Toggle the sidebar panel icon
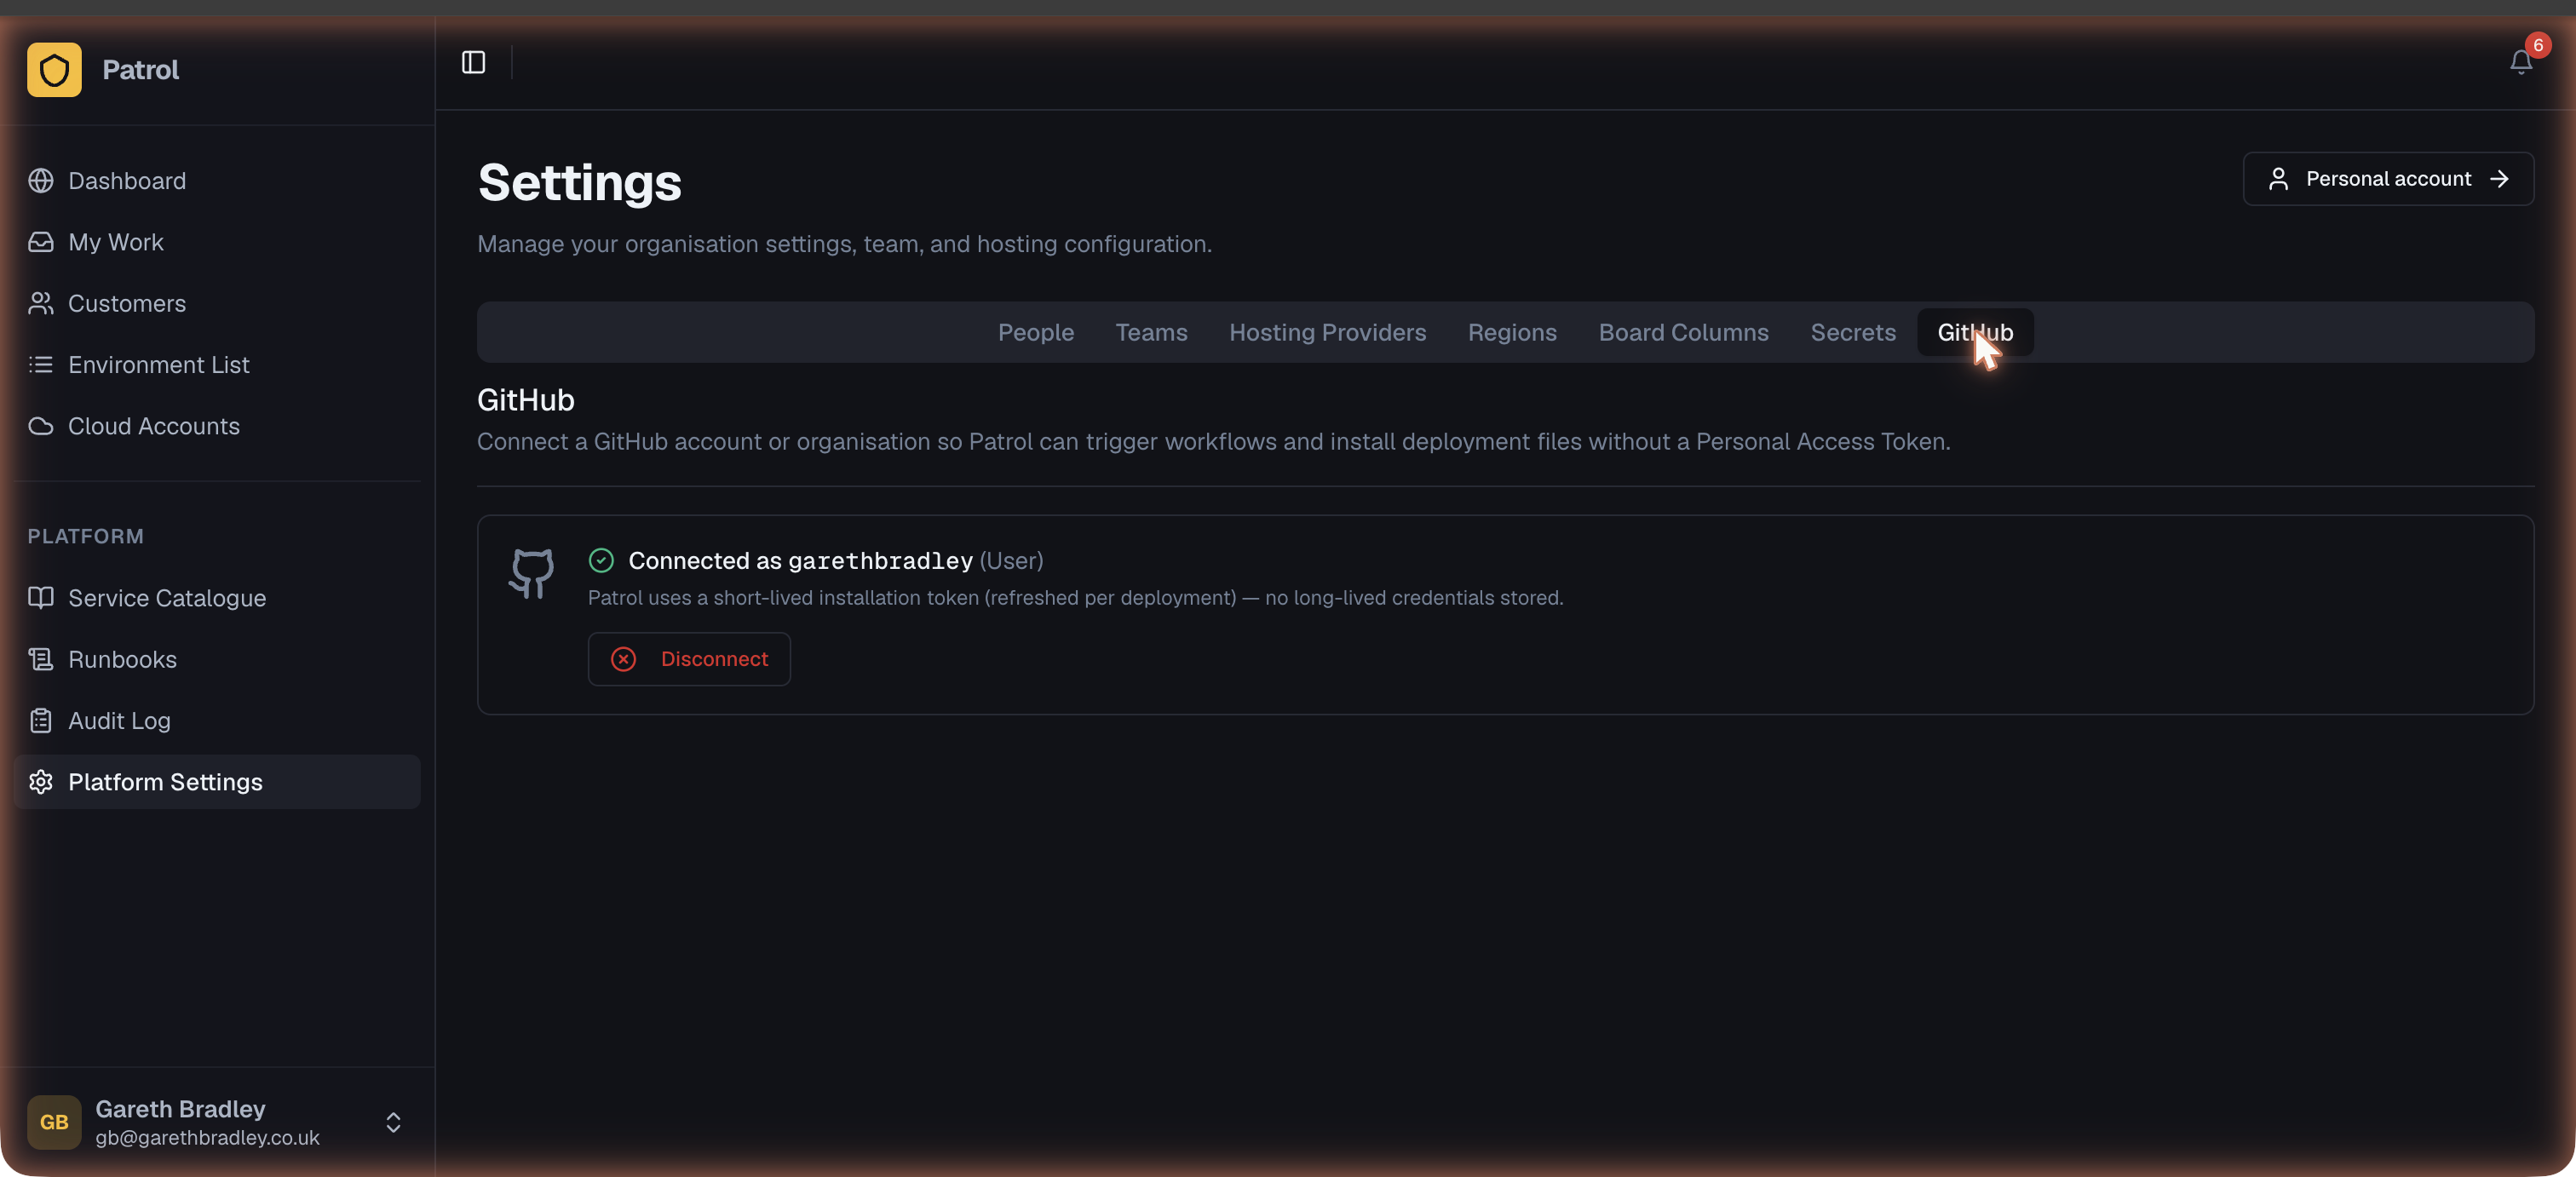Image resolution: width=2576 pixels, height=1177 pixels. pyautogui.click(x=474, y=63)
